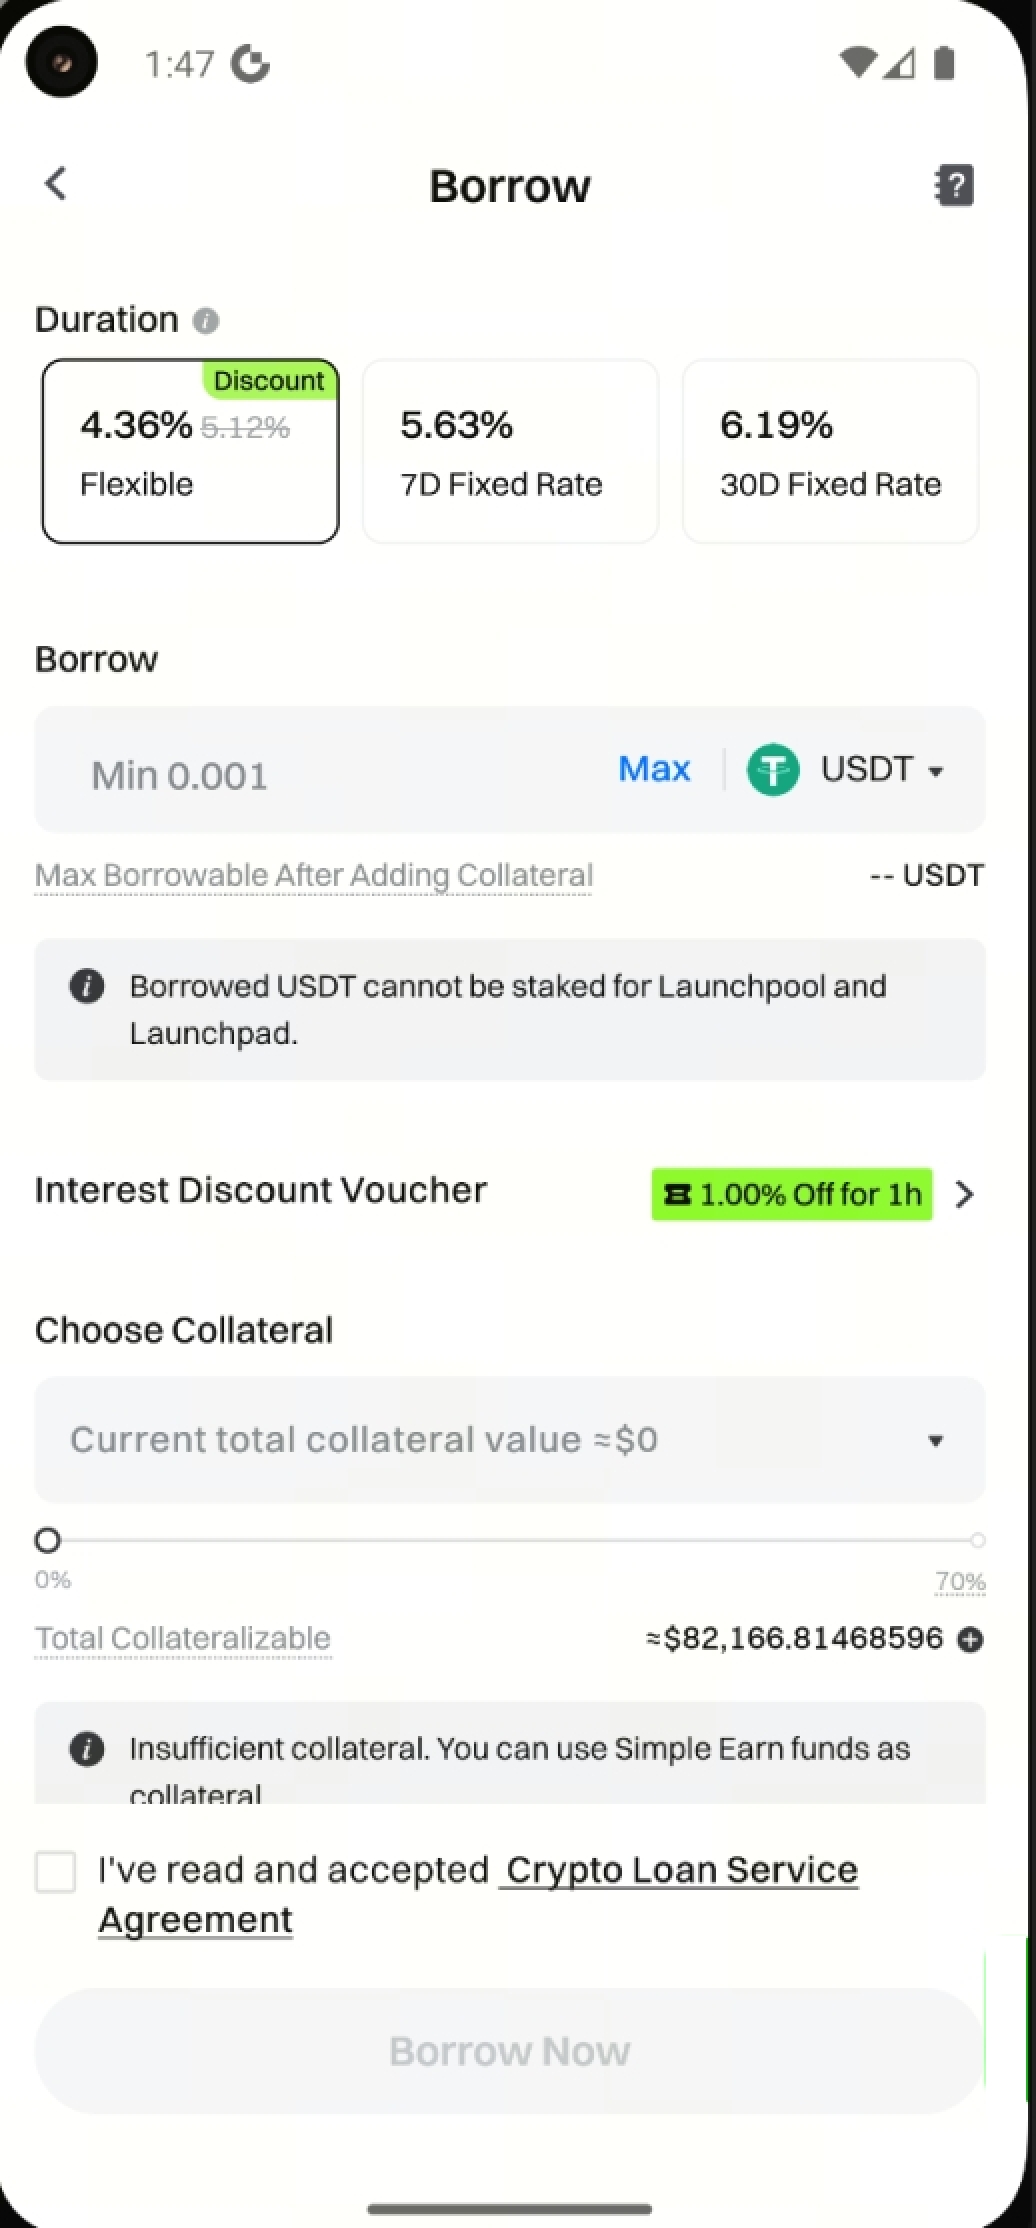Viewport: 1036px width, 2228px height.
Task: Select the Flexible 4.36% duration option
Action: tap(190, 452)
